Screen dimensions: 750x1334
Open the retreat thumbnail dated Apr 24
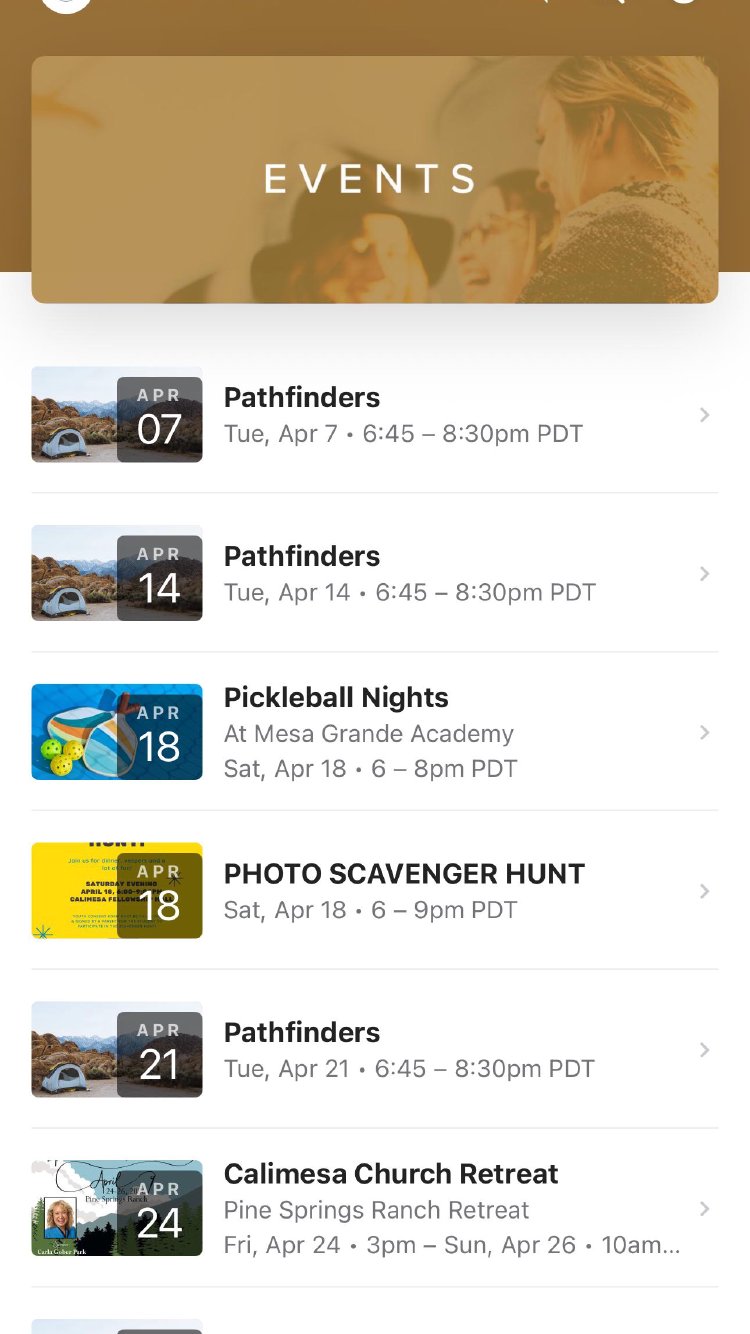[x=116, y=1208]
